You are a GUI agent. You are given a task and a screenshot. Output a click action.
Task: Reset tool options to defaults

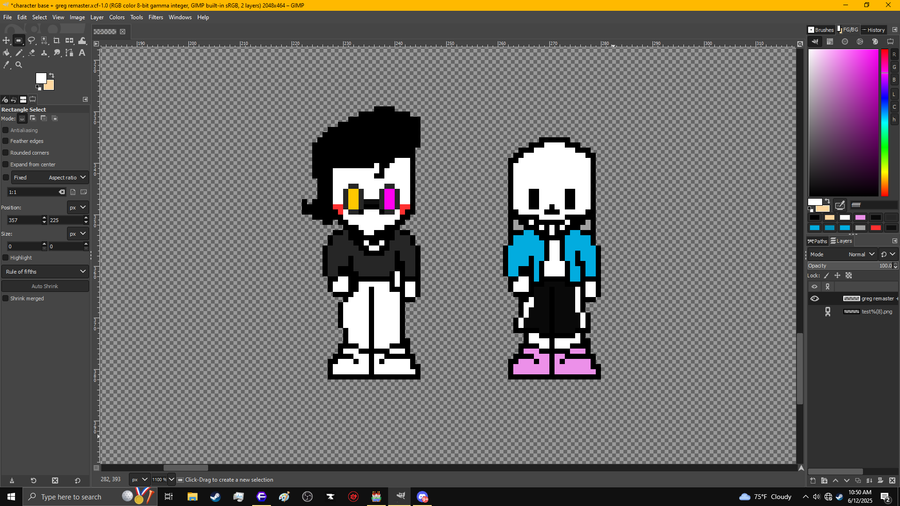[x=77, y=480]
